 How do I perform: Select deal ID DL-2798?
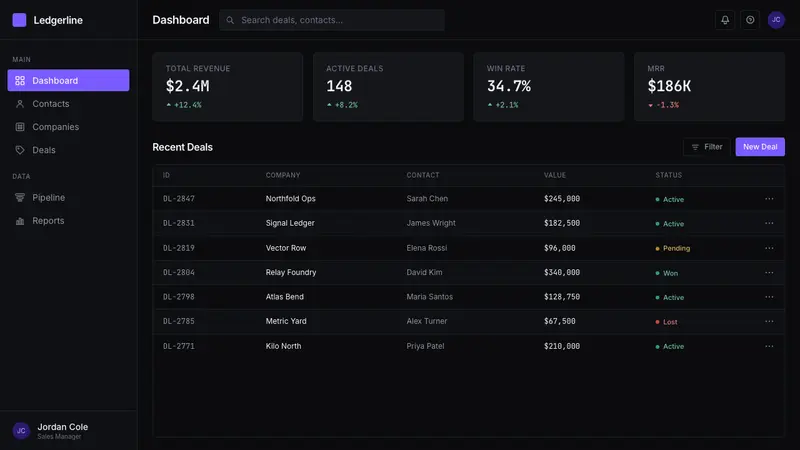179,297
